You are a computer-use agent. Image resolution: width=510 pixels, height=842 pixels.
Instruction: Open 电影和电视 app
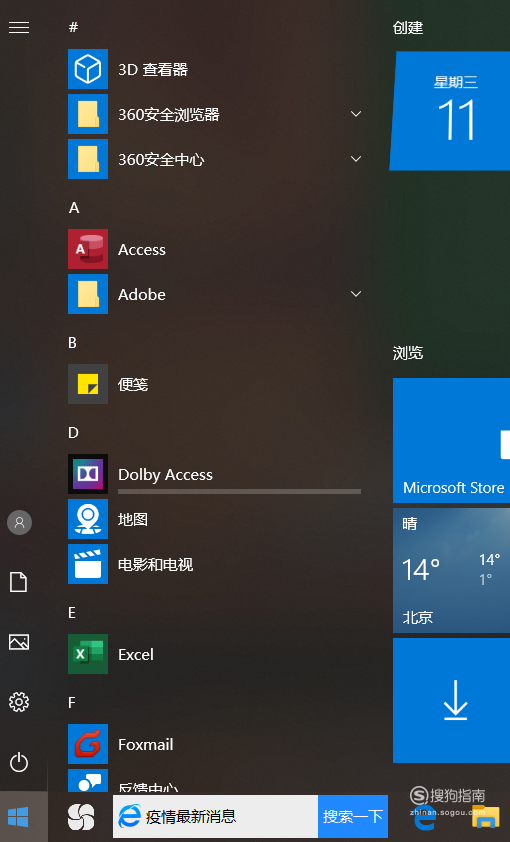point(215,564)
